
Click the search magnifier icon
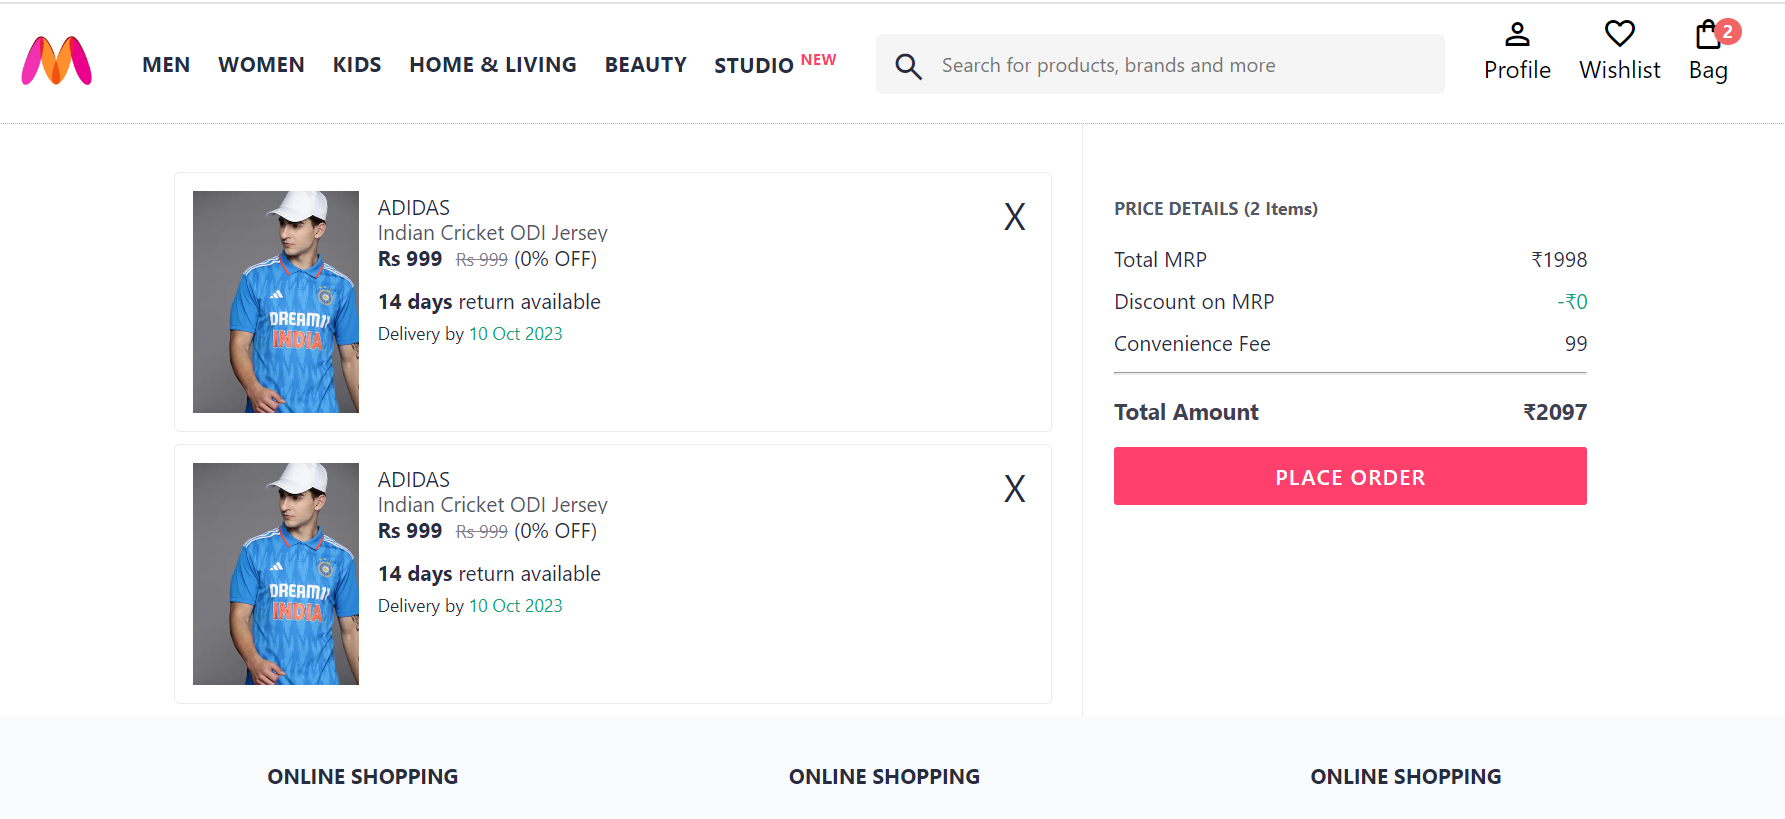pyautogui.click(x=908, y=66)
